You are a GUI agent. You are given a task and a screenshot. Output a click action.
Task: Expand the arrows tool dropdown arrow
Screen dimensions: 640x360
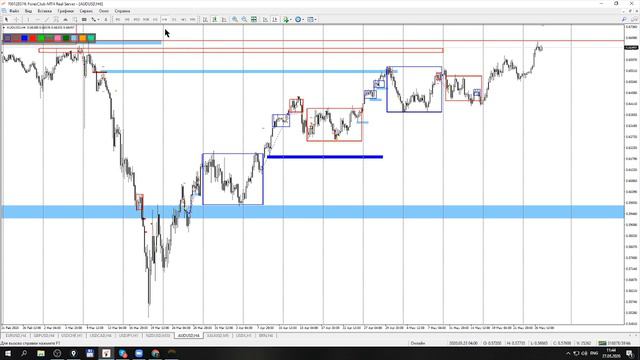pyautogui.click(x=99, y=19)
